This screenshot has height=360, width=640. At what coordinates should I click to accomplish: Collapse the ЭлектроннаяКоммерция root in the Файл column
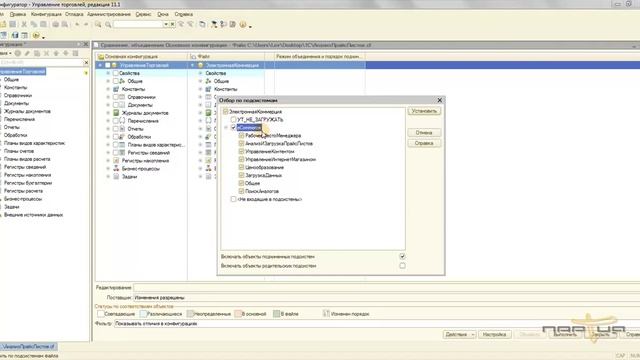point(193,65)
